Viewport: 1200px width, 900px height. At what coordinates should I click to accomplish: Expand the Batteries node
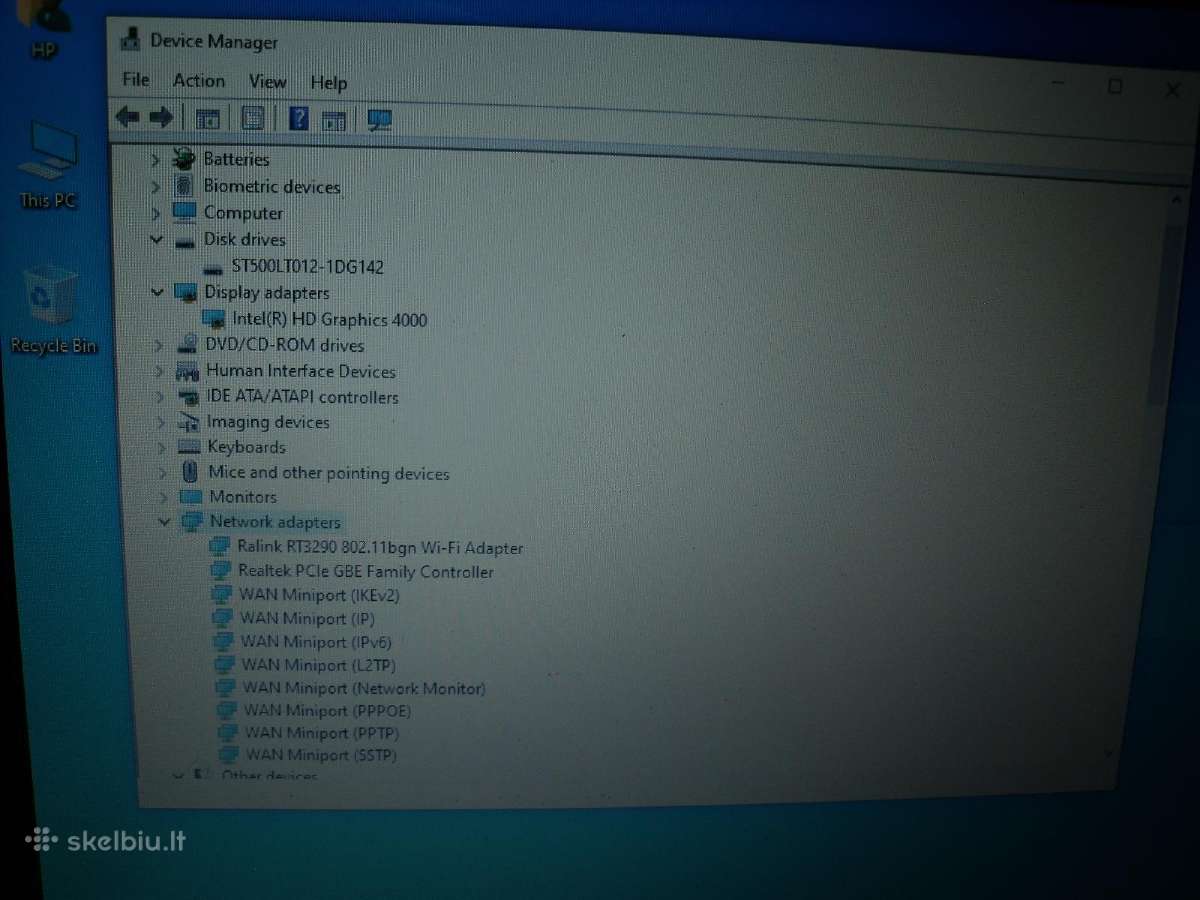[x=155, y=159]
